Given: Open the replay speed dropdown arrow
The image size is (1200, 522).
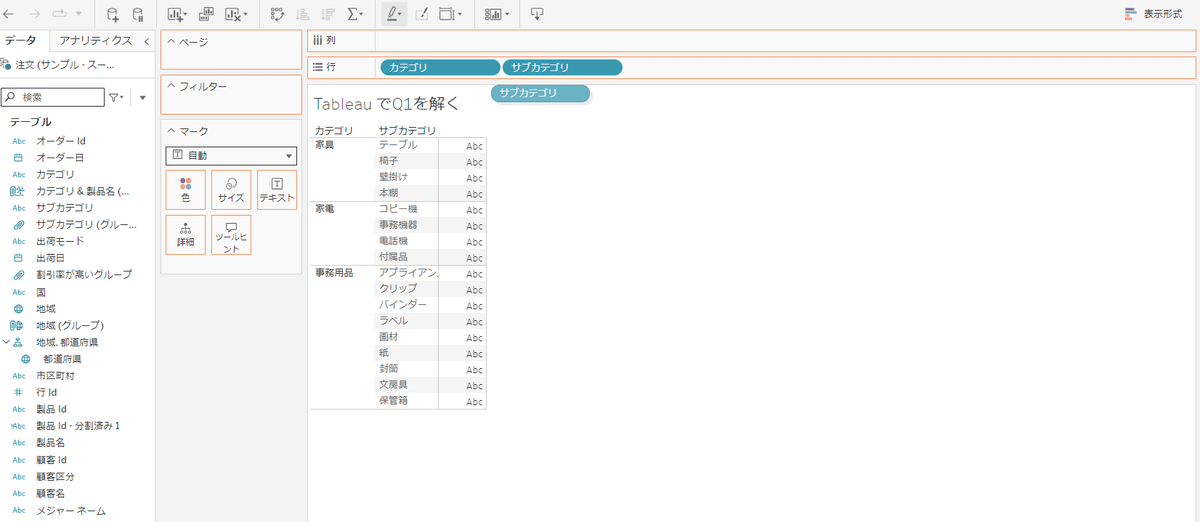Looking at the screenshot, I should (x=78, y=15).
